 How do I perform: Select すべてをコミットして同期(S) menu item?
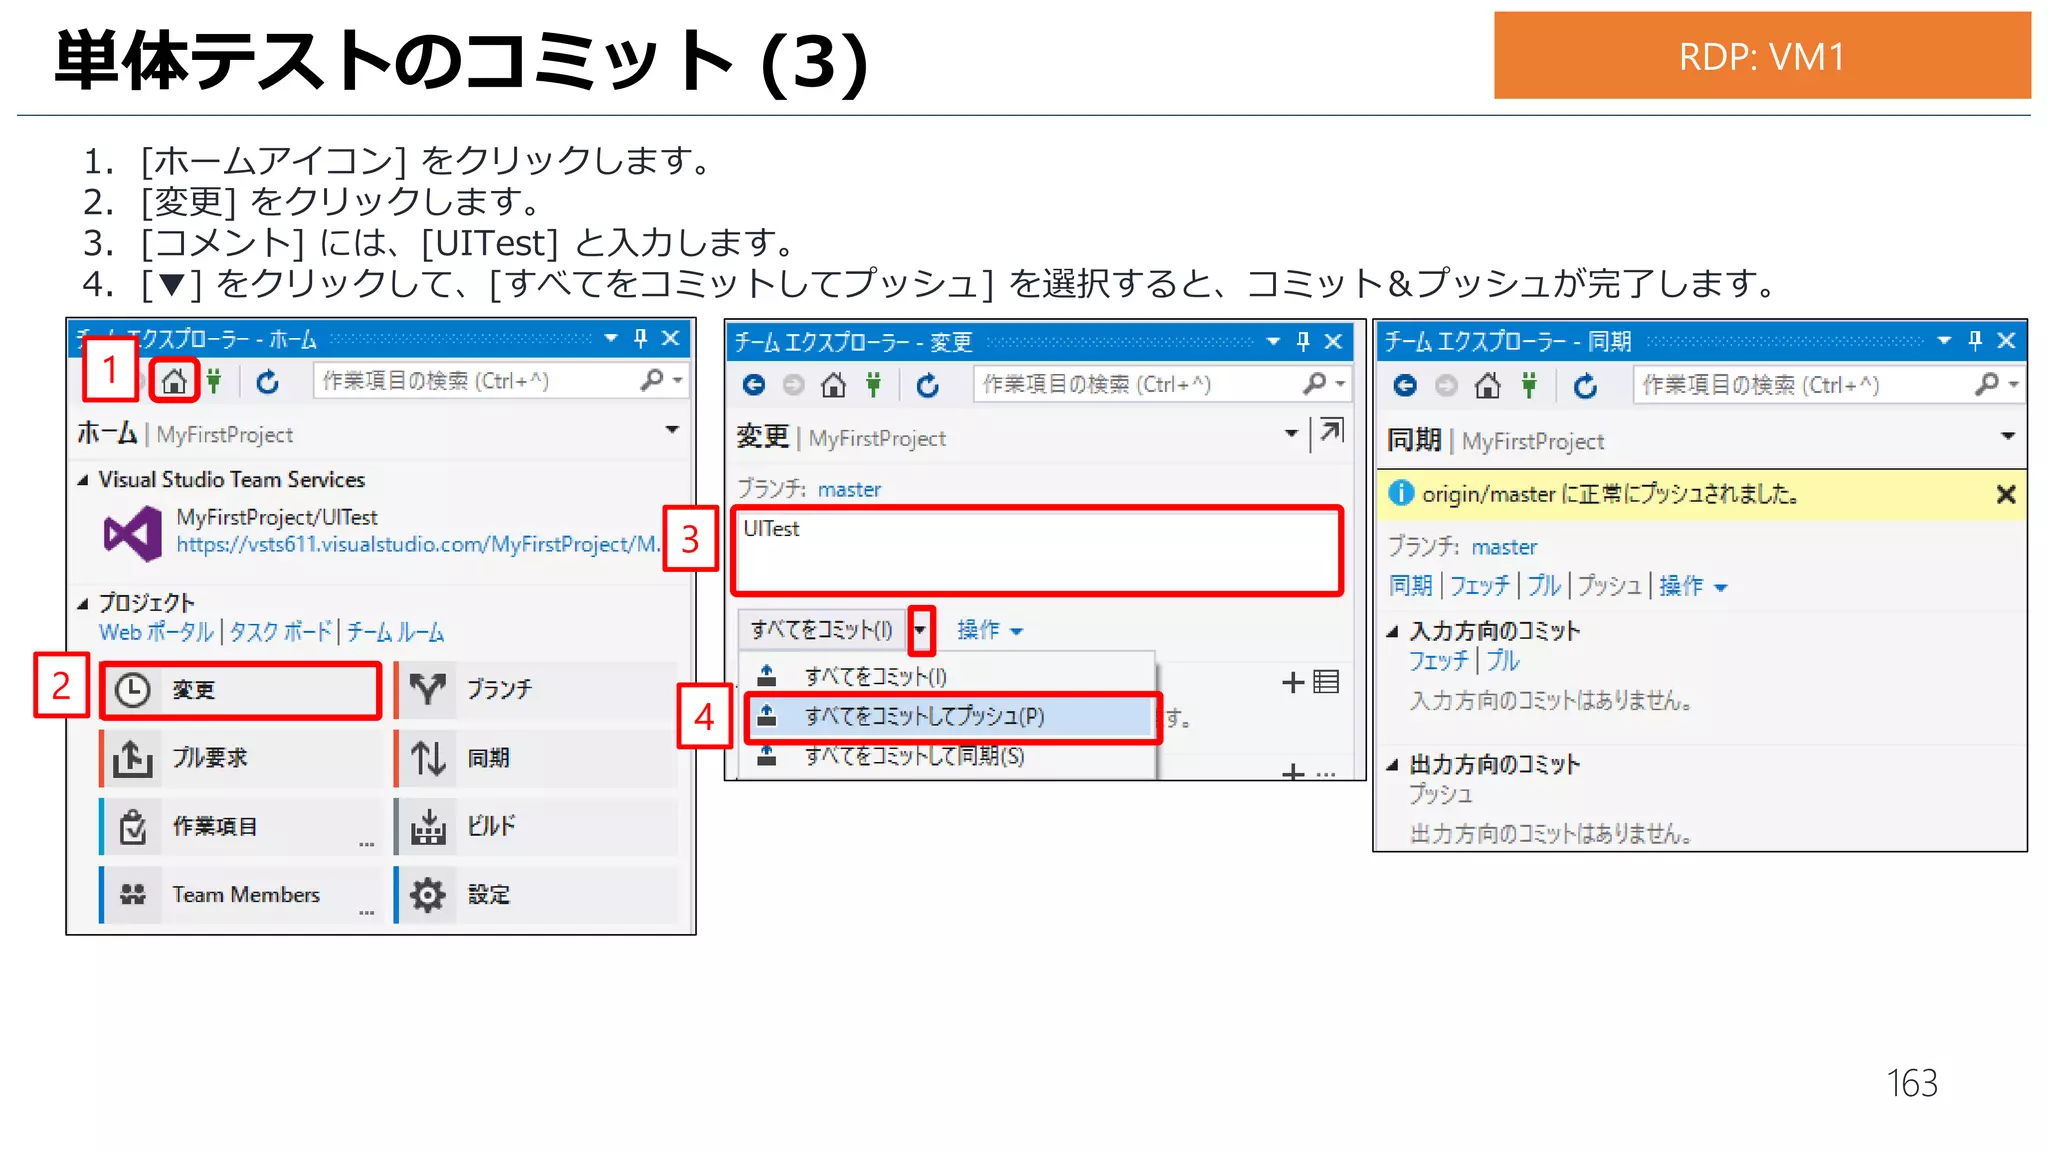pyautogui.click(x=947, y=756)
